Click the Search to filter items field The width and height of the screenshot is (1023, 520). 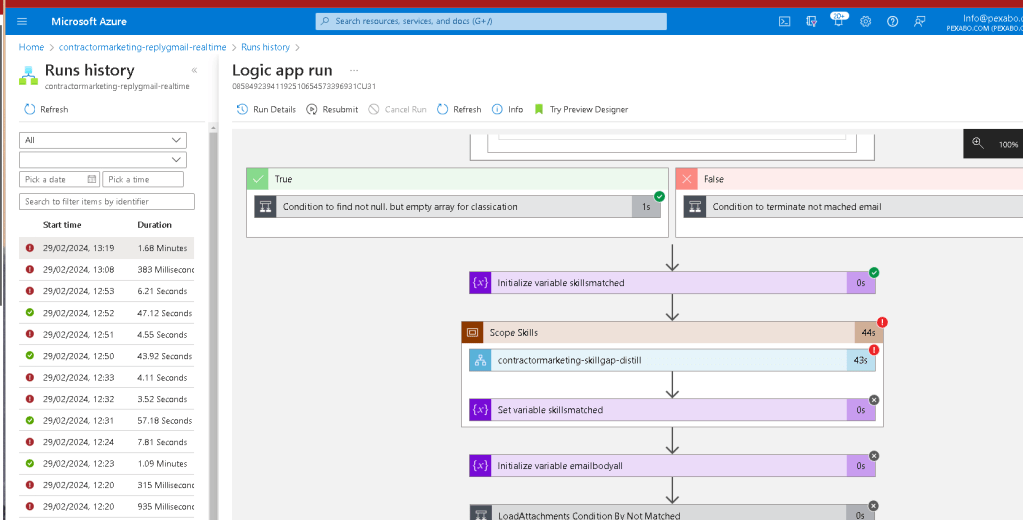(x=107, y=202)
